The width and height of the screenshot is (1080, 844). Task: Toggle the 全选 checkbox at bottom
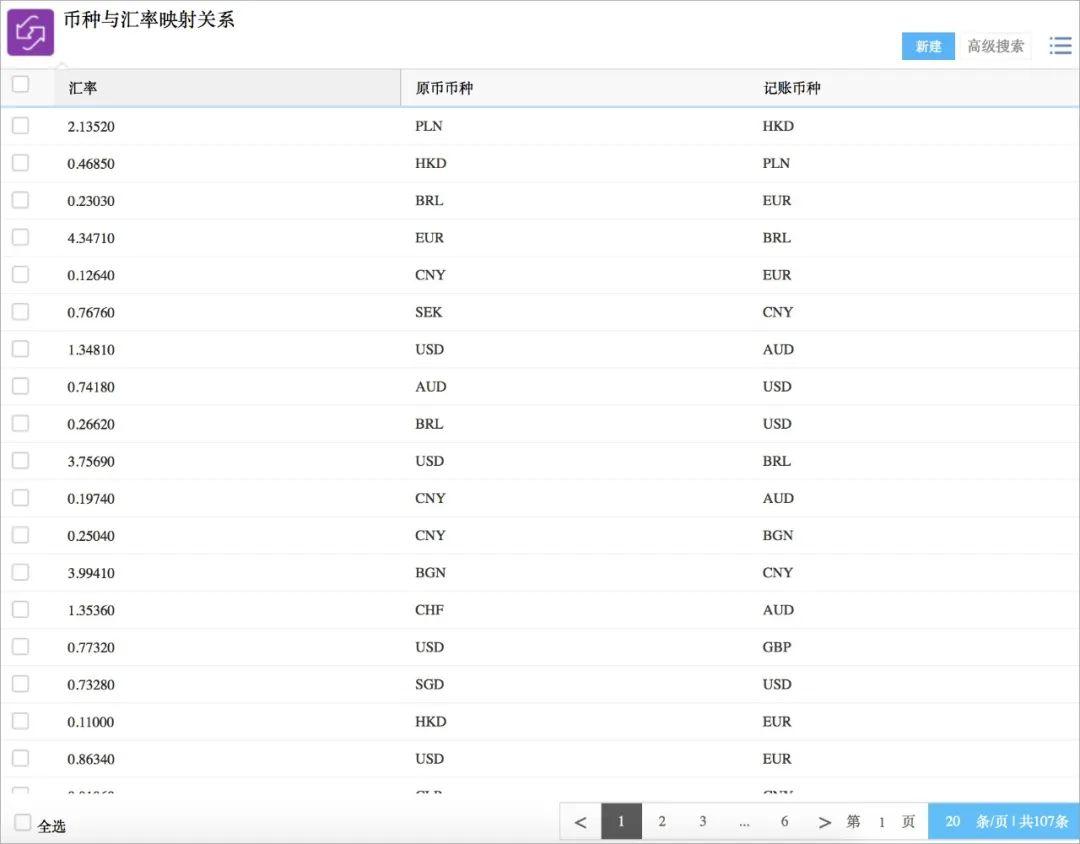[23, 823]
